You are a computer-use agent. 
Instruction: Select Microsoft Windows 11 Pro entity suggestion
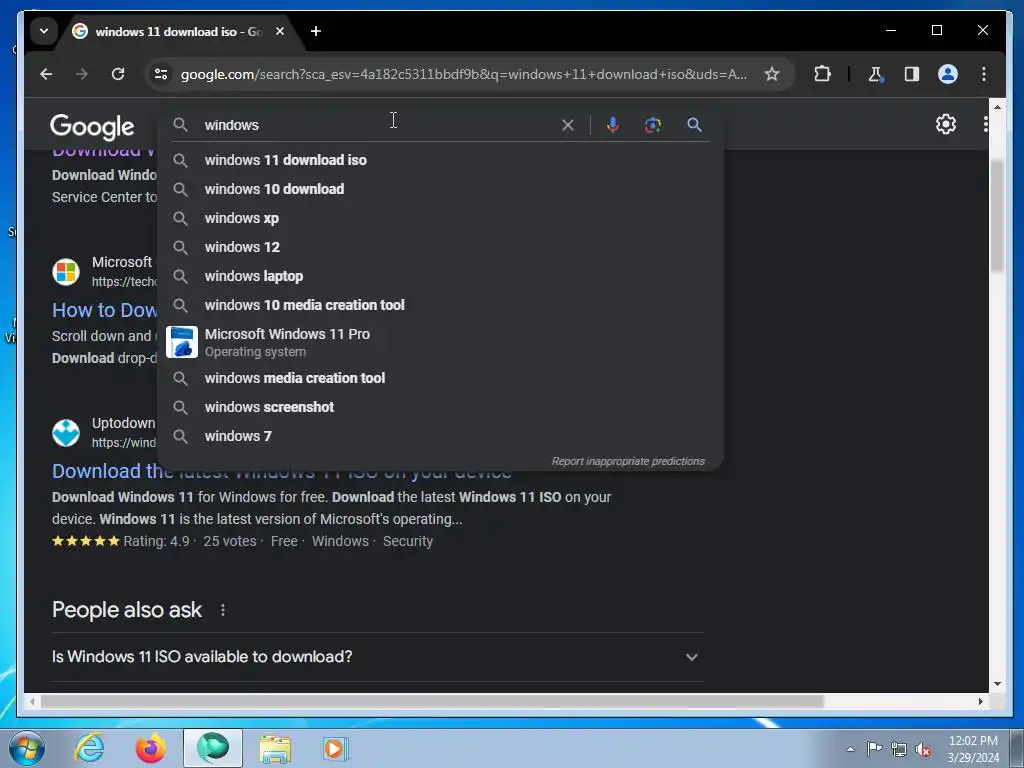440,342
